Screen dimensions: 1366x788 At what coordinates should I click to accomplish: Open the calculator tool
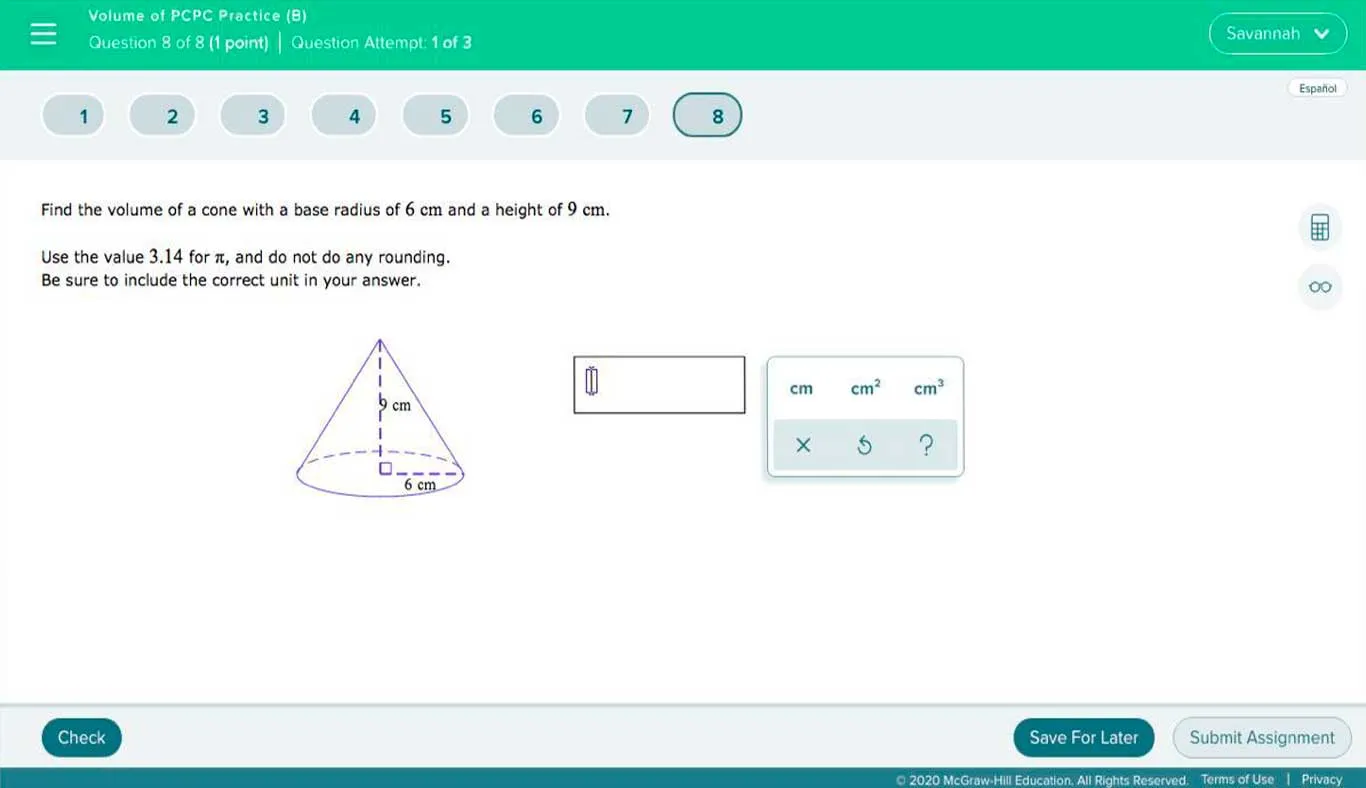click(x=1319, y=227)
